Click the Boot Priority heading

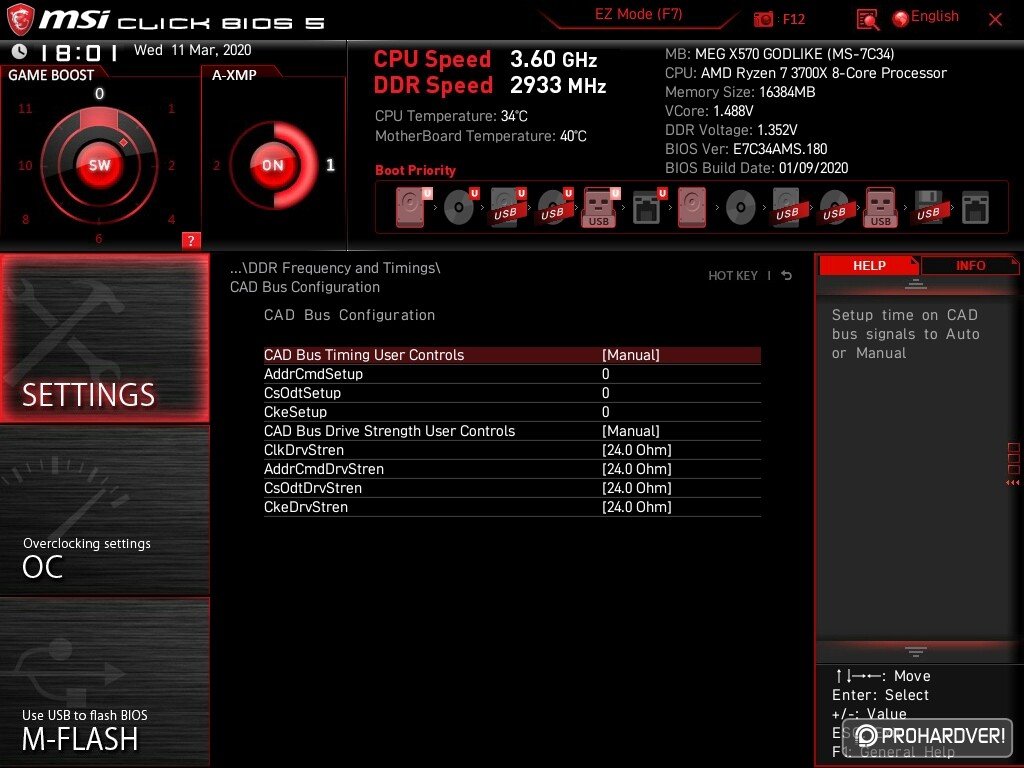coord(415,170)
